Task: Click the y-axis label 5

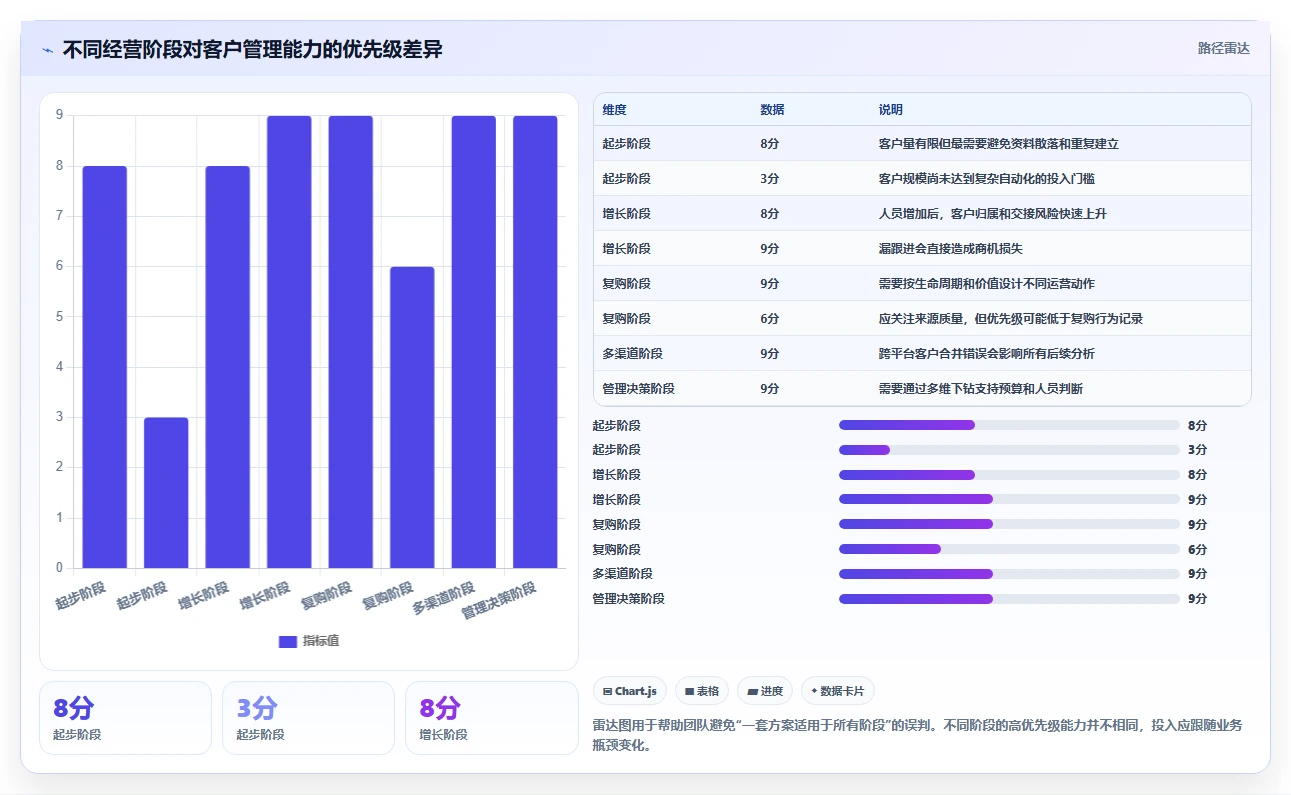Action: click(60, 316)
